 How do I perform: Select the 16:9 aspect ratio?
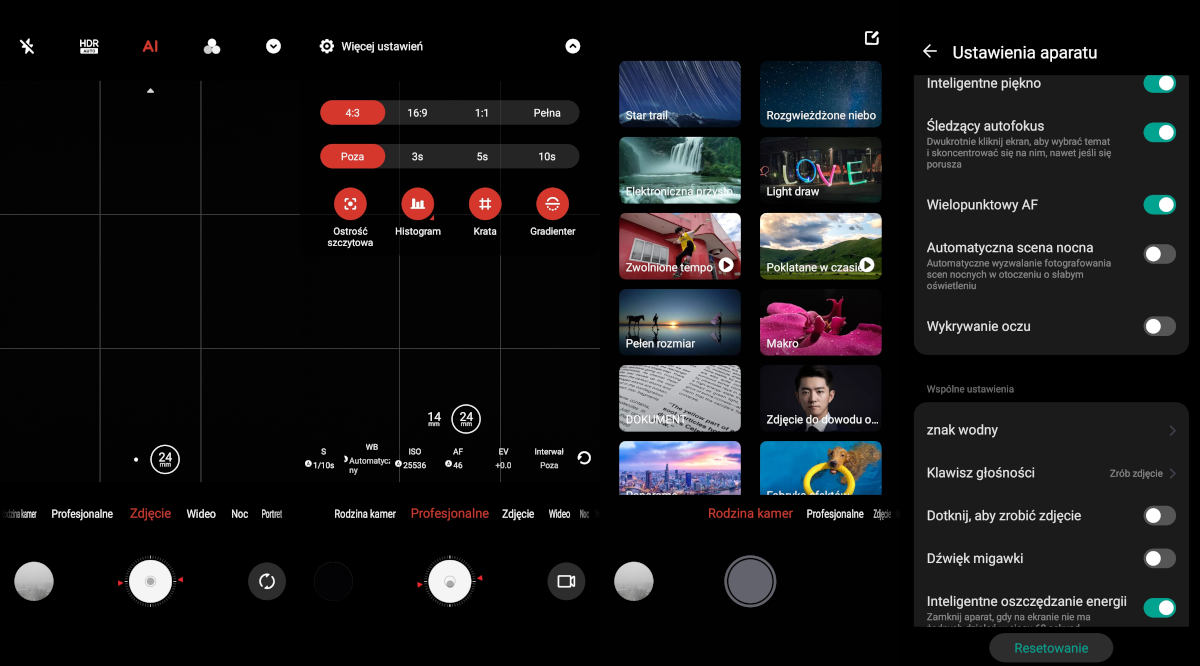click(x=417, y=113)
